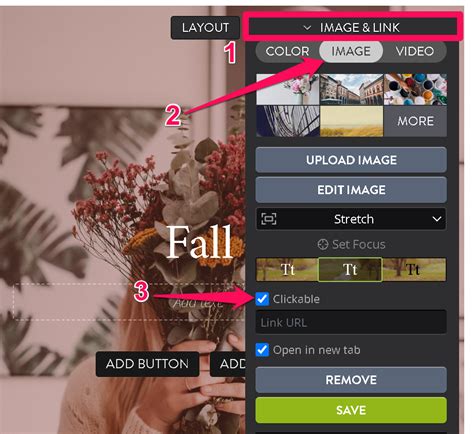The image size is (474, 434).
Task: Switch to the COLOR tab
Action: [x=287, y=51]
